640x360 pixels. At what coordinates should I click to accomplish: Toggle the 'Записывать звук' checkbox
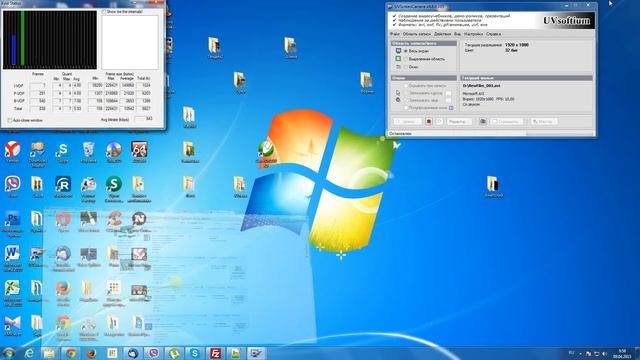(406, 100)
